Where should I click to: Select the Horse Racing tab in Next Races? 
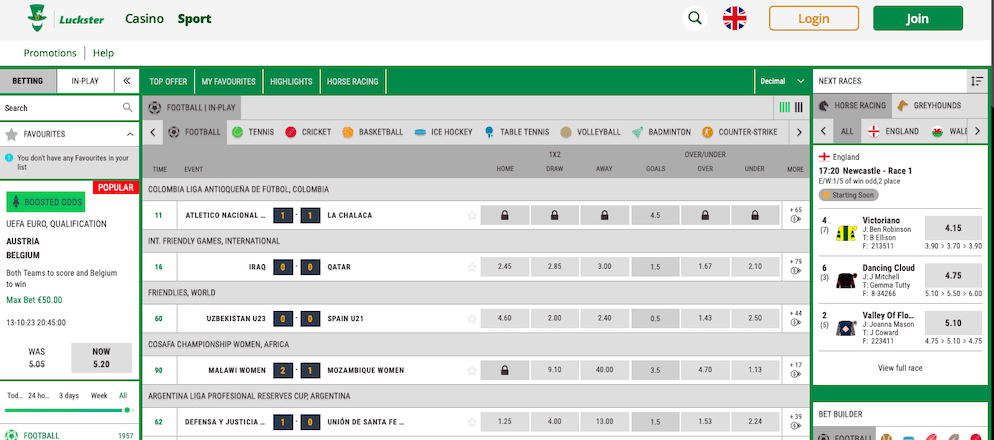pos(853,106)
